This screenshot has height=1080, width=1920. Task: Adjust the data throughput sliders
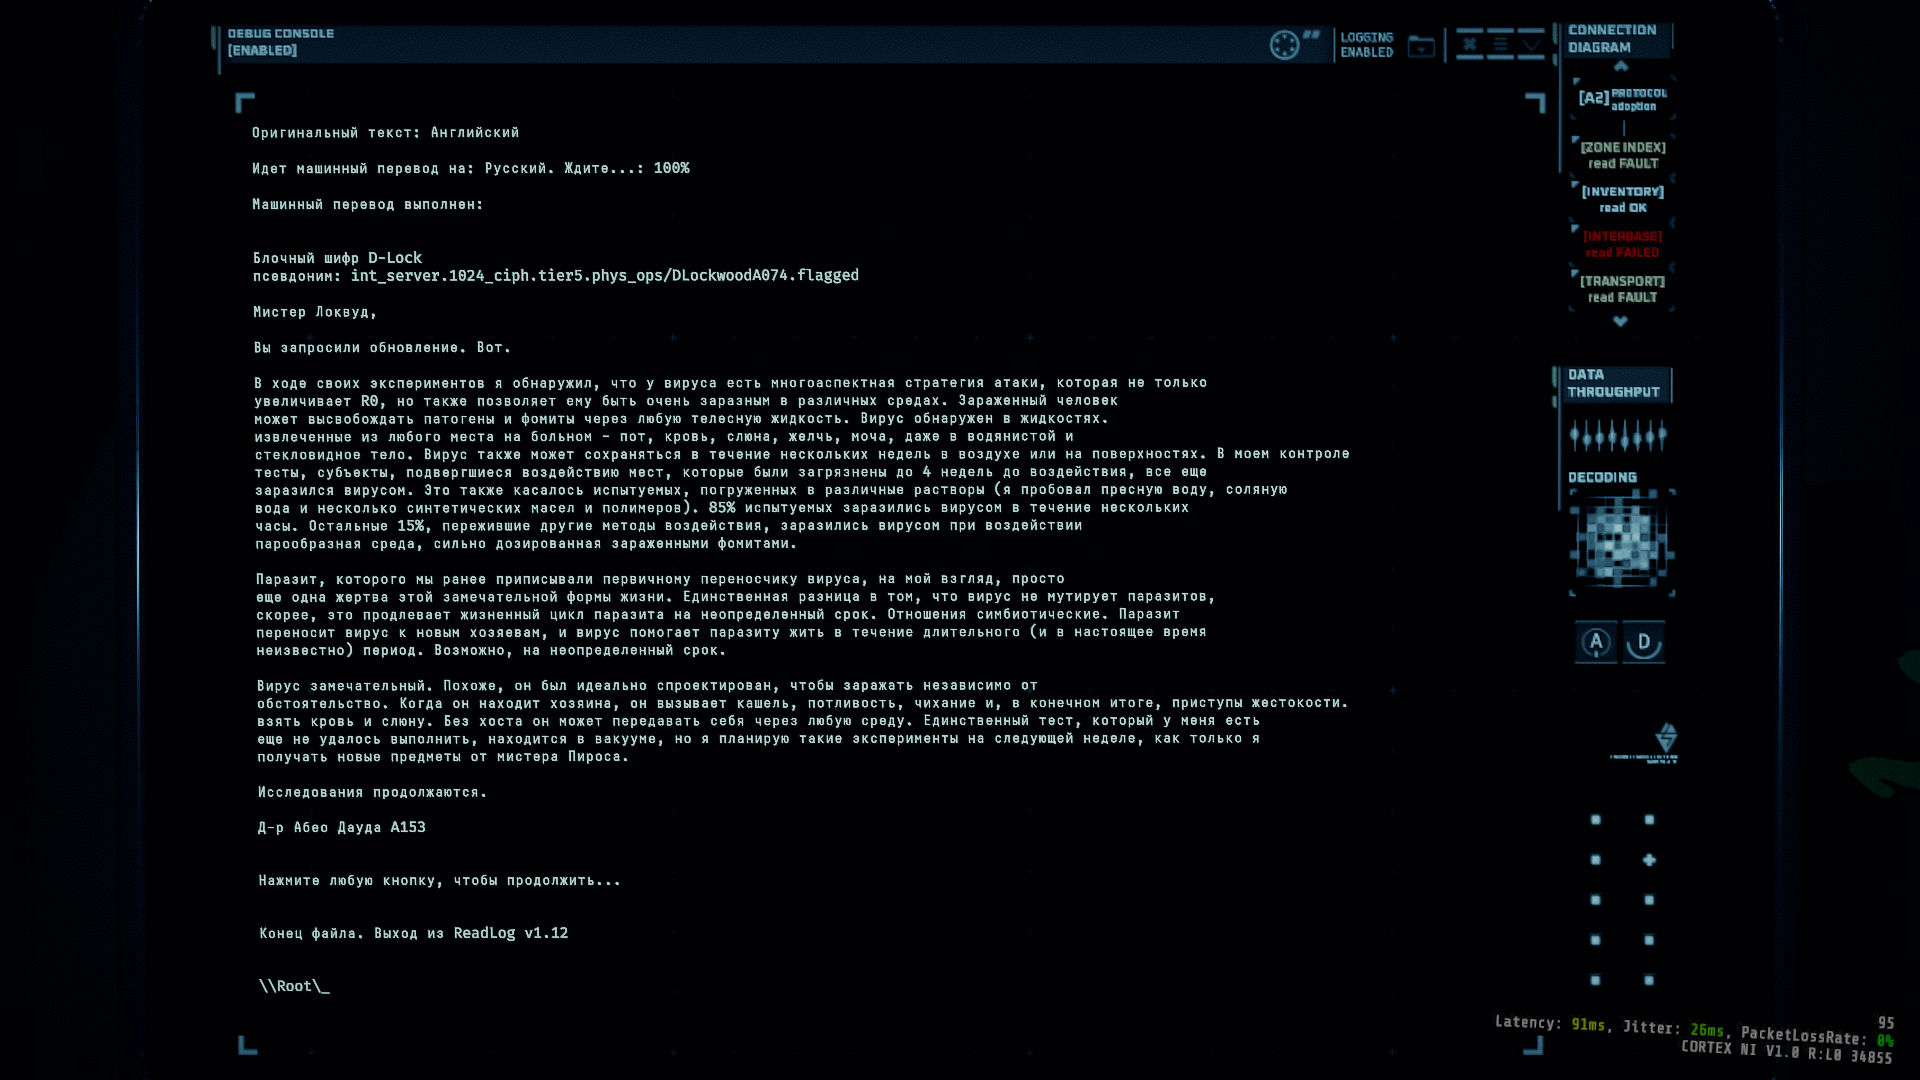[1618, 435]
